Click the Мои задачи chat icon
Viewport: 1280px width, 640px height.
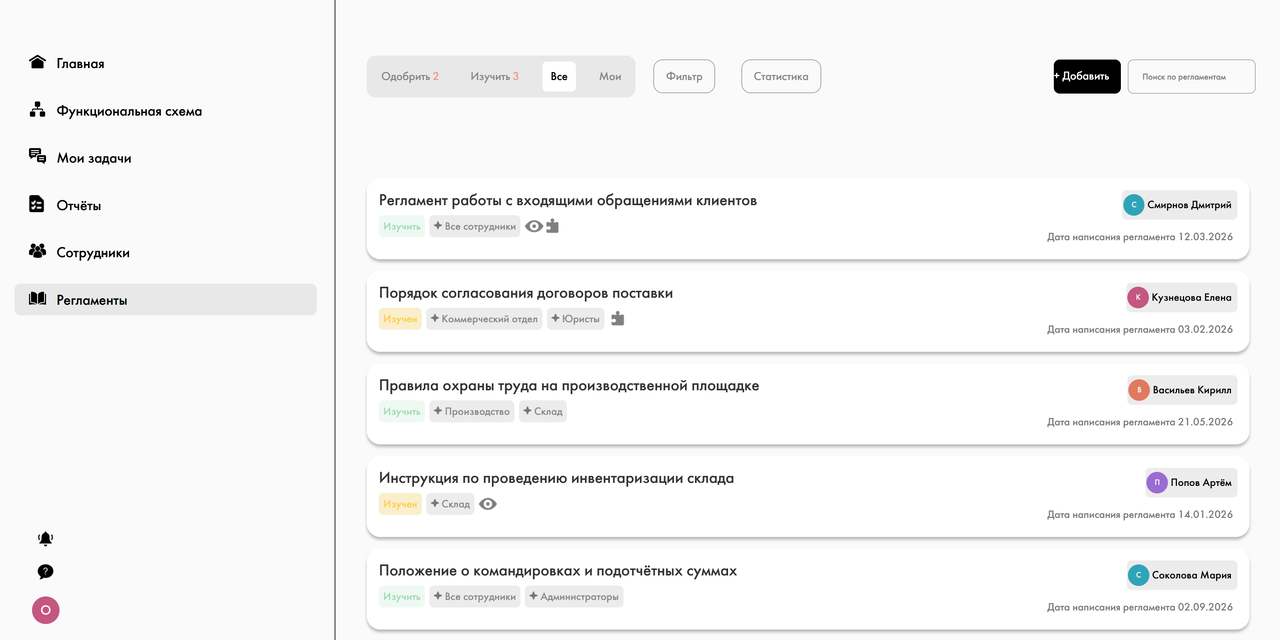click(38, 157)
